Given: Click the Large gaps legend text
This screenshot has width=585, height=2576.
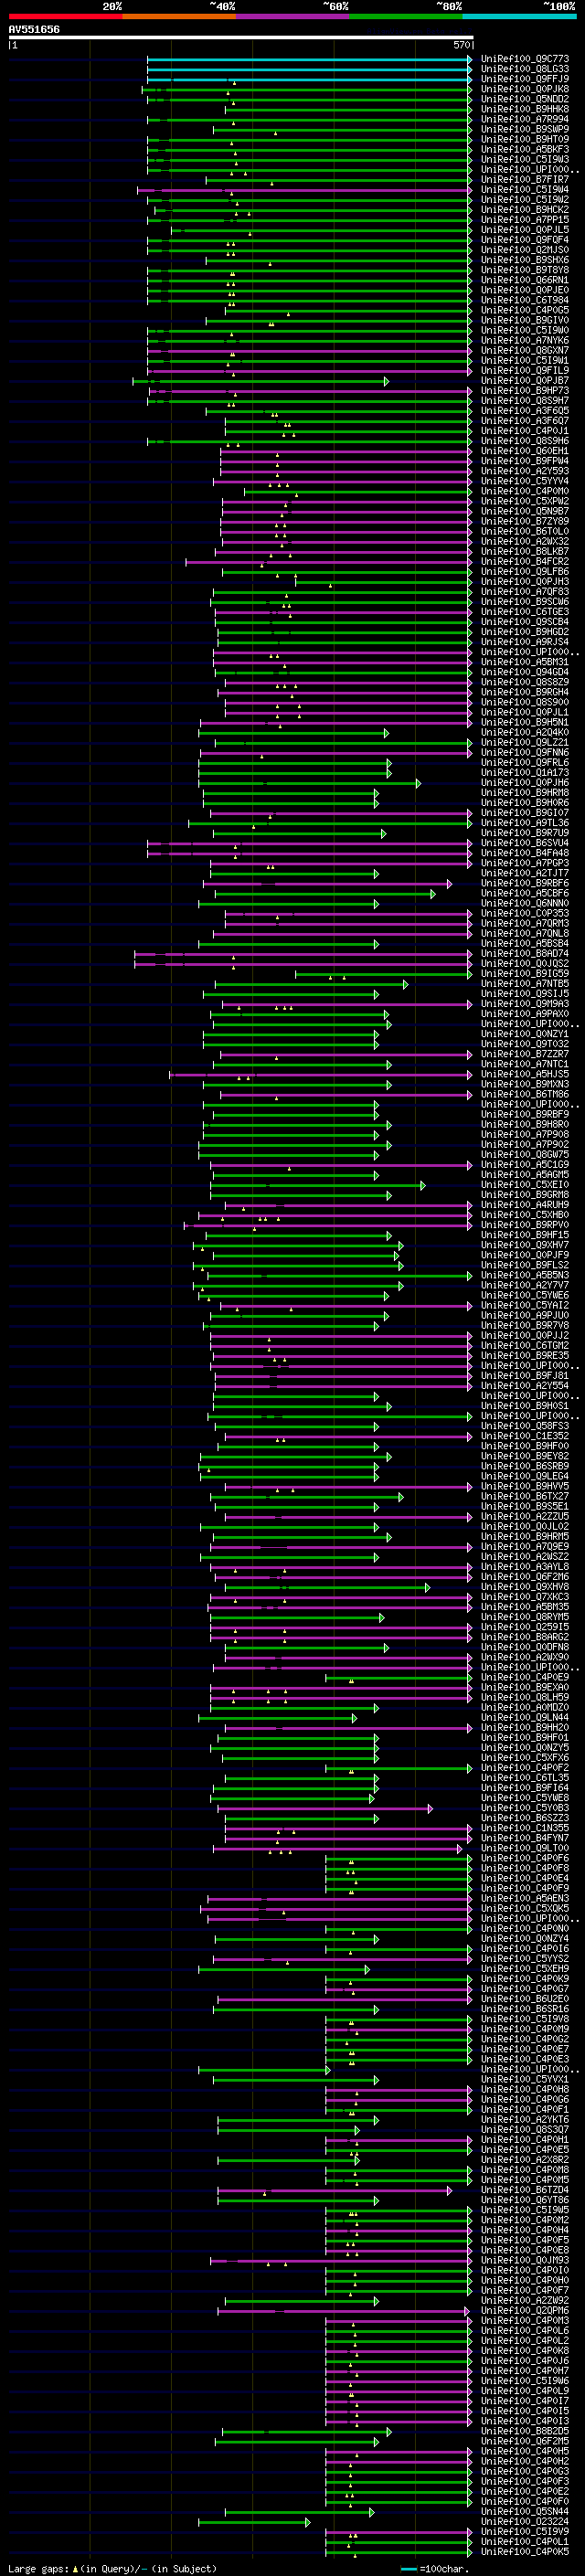Looking at the screenshot, I should pyautogui.click(x=112, y=2568).
